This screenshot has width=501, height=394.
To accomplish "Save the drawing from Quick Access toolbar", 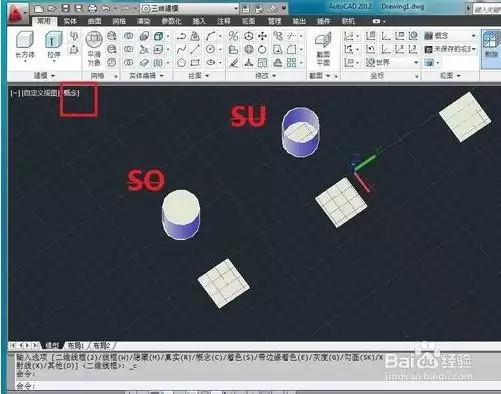I will coord(66,8).
